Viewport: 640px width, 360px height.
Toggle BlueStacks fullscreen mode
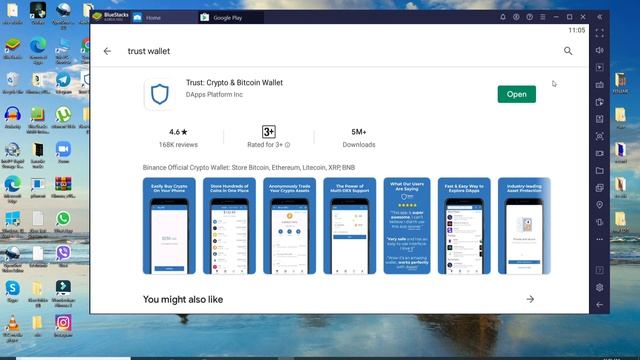pyautogui.click(x=599, y=33)
